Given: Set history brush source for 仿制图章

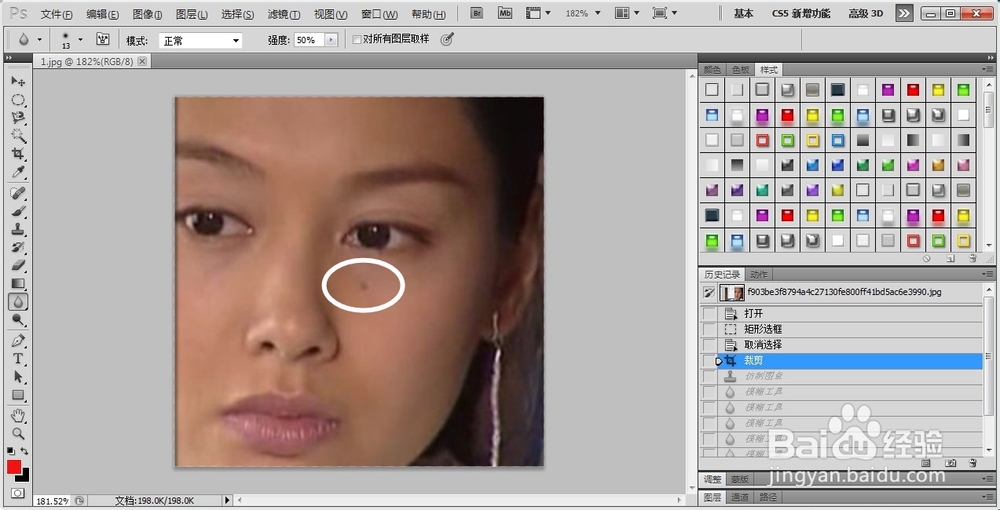Looking at the screenshot, I should click(709, 376).
